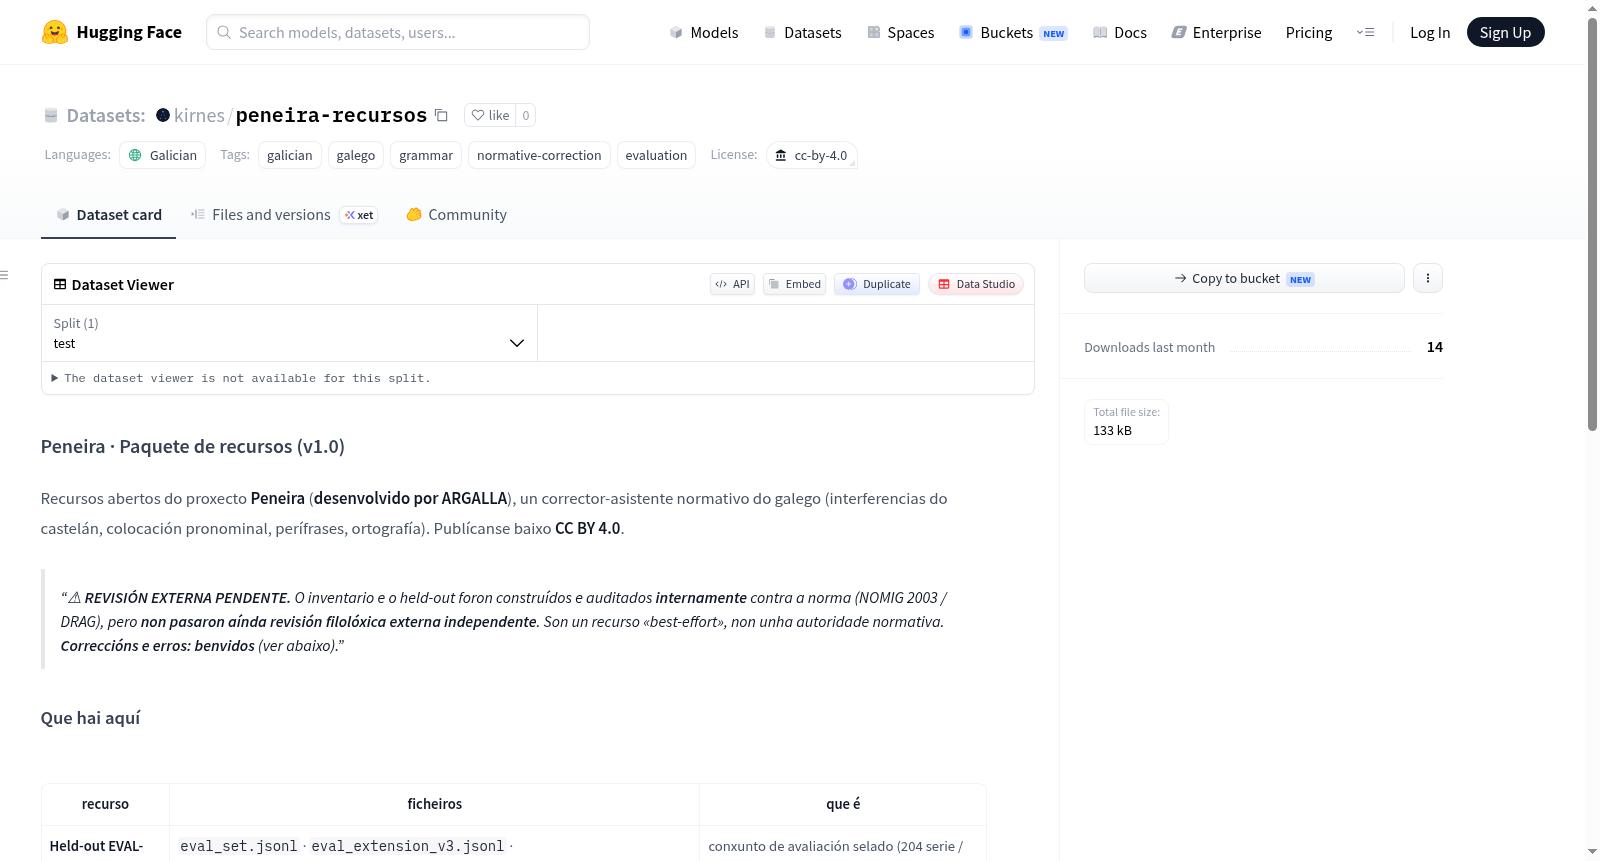Click the 'Que hai aquí' heading

pyautogui.click(x=91, y=718)
